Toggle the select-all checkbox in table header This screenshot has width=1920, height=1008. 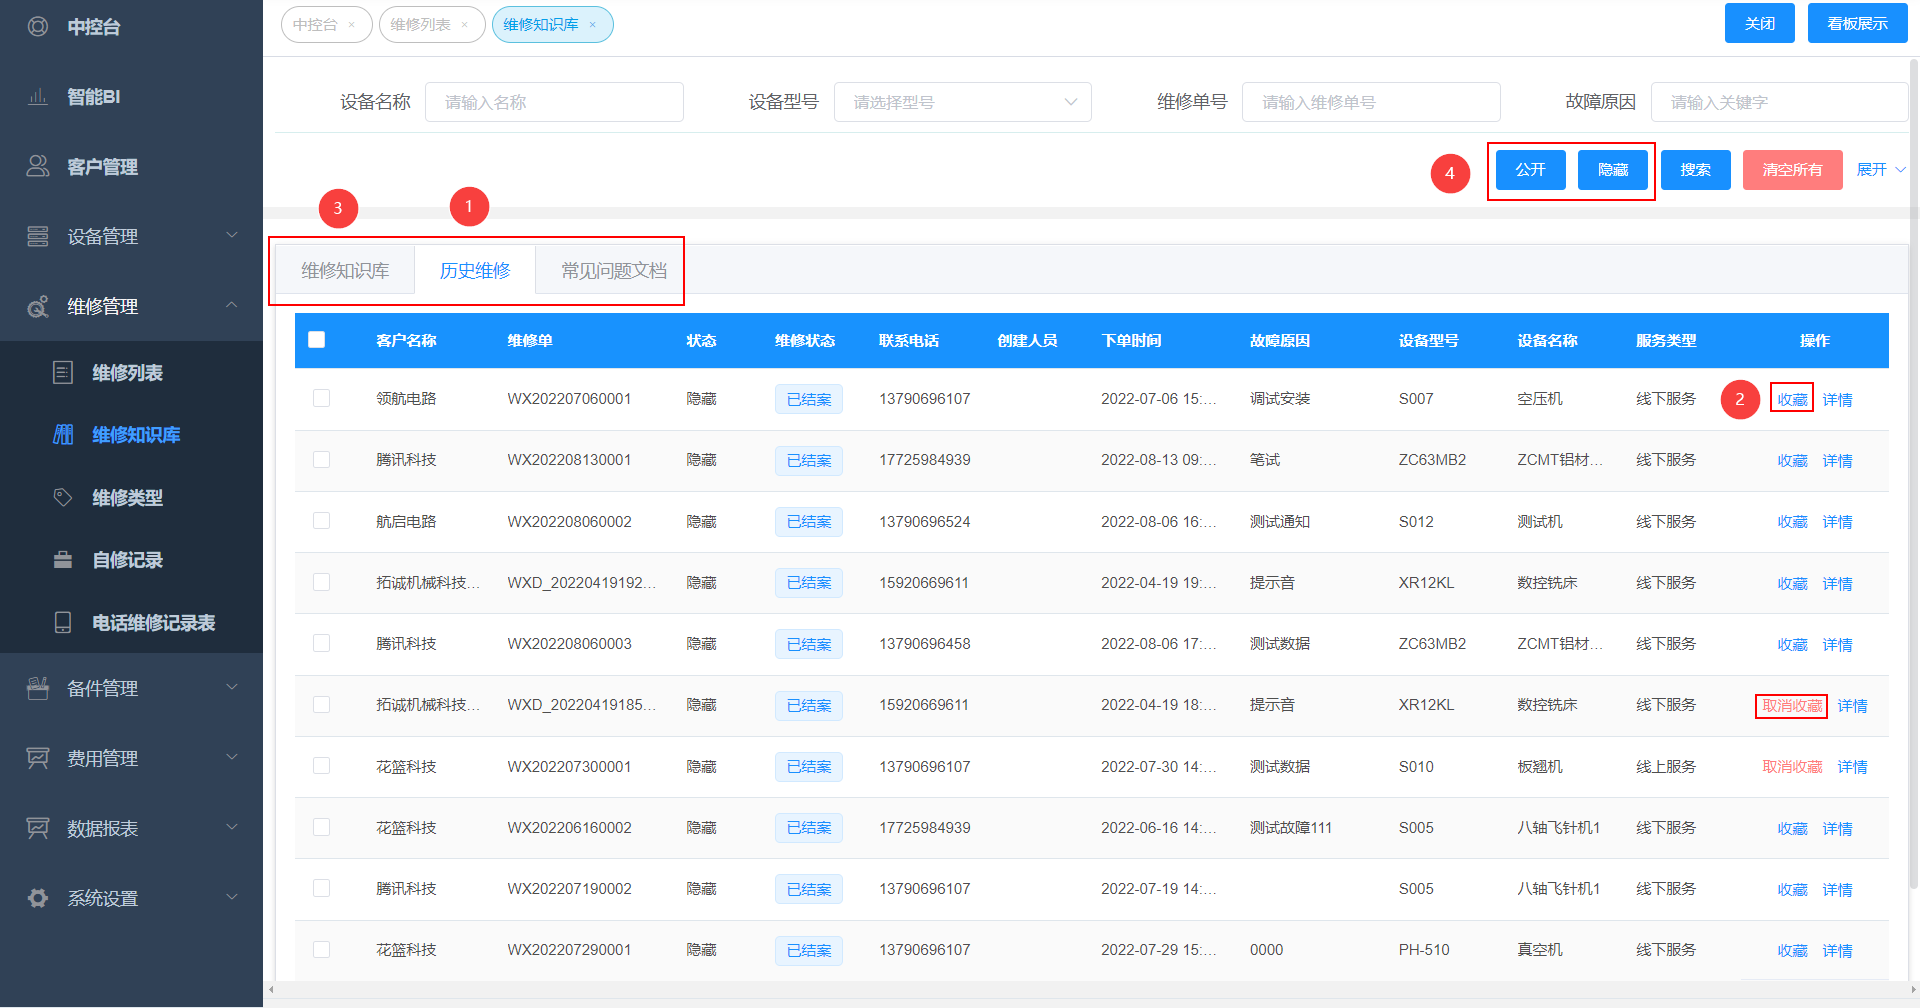coord(317,340)
